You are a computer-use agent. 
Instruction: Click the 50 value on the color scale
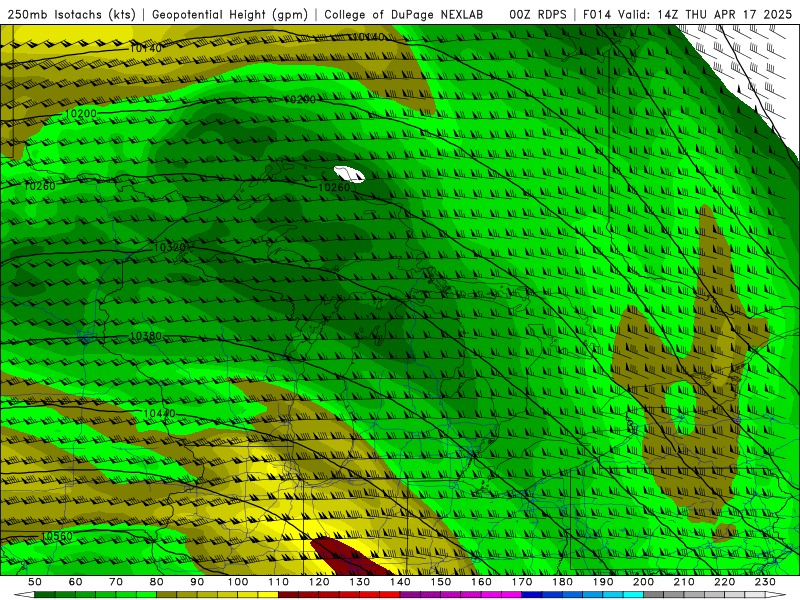(35, 582)
